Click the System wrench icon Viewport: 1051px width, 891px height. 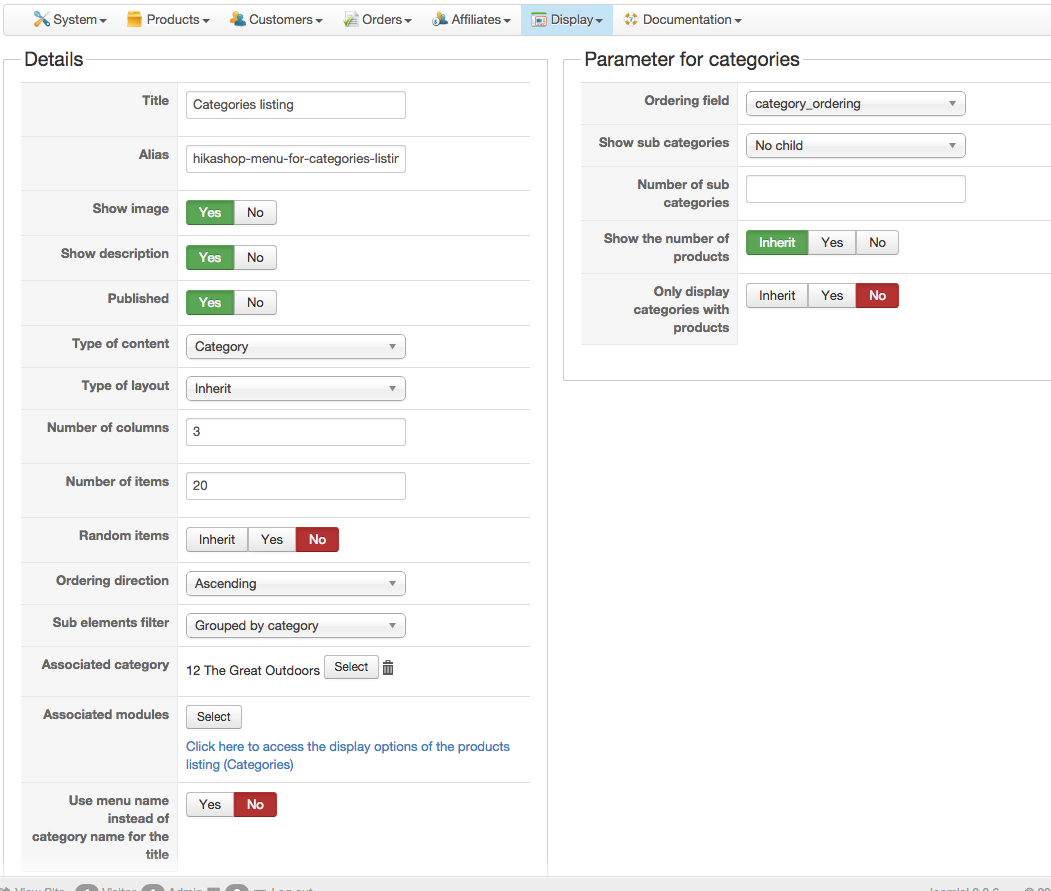tap(42, 19)
